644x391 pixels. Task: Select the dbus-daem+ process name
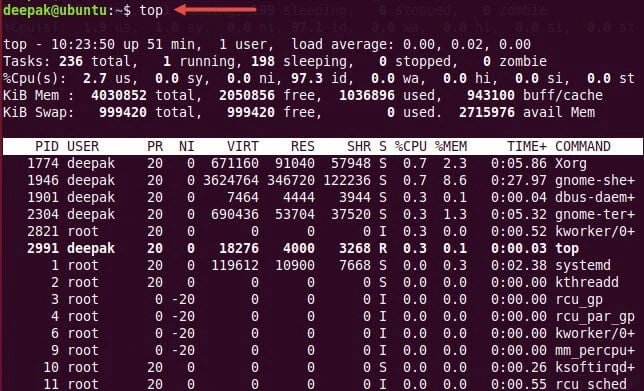click(x=595, y=197)
